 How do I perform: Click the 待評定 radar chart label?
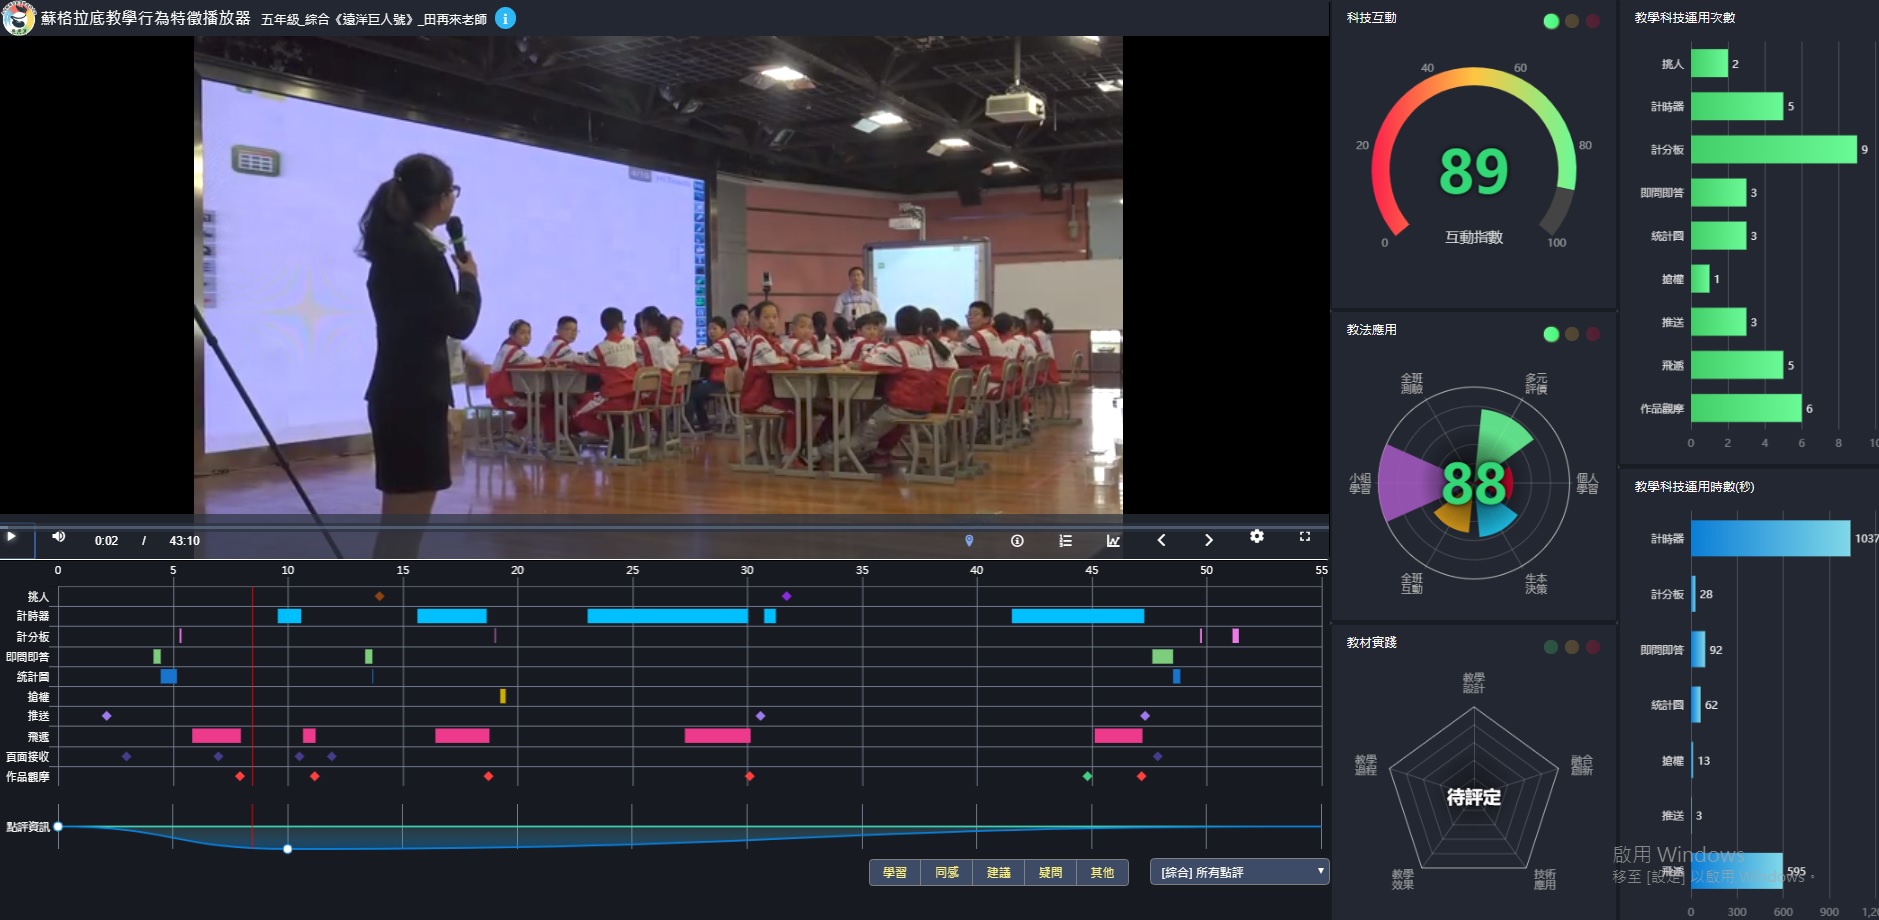[1473, 797]
